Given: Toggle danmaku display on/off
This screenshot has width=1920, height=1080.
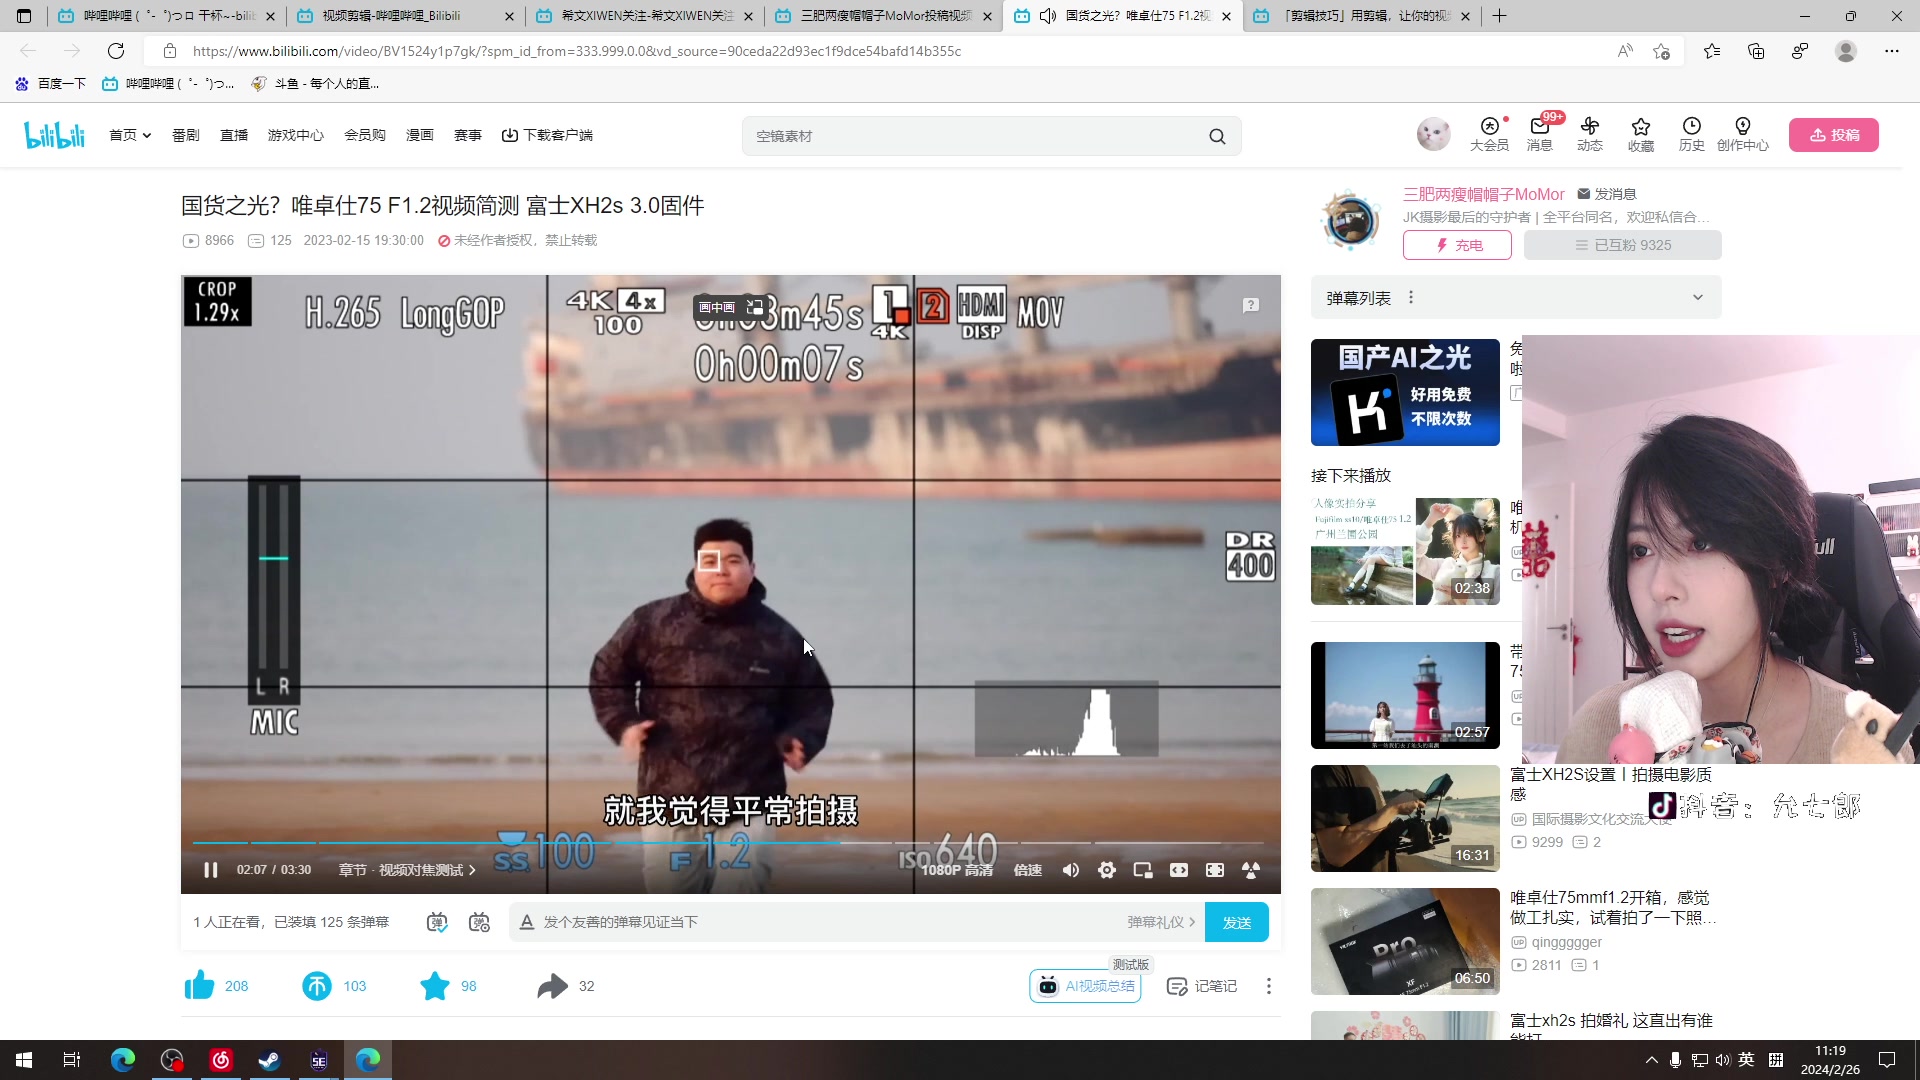Looking at the screenshot, I should click(x=437, y=922).
